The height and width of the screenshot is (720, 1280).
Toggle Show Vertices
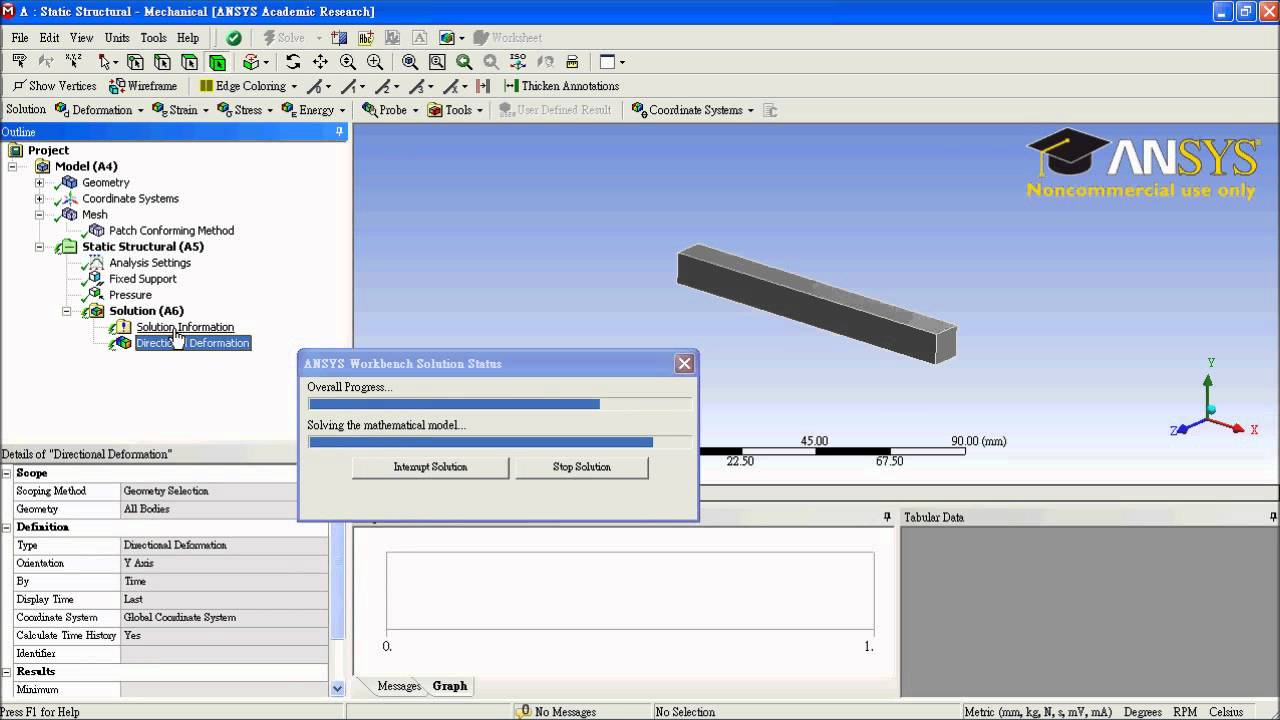(x=54, y=86)
